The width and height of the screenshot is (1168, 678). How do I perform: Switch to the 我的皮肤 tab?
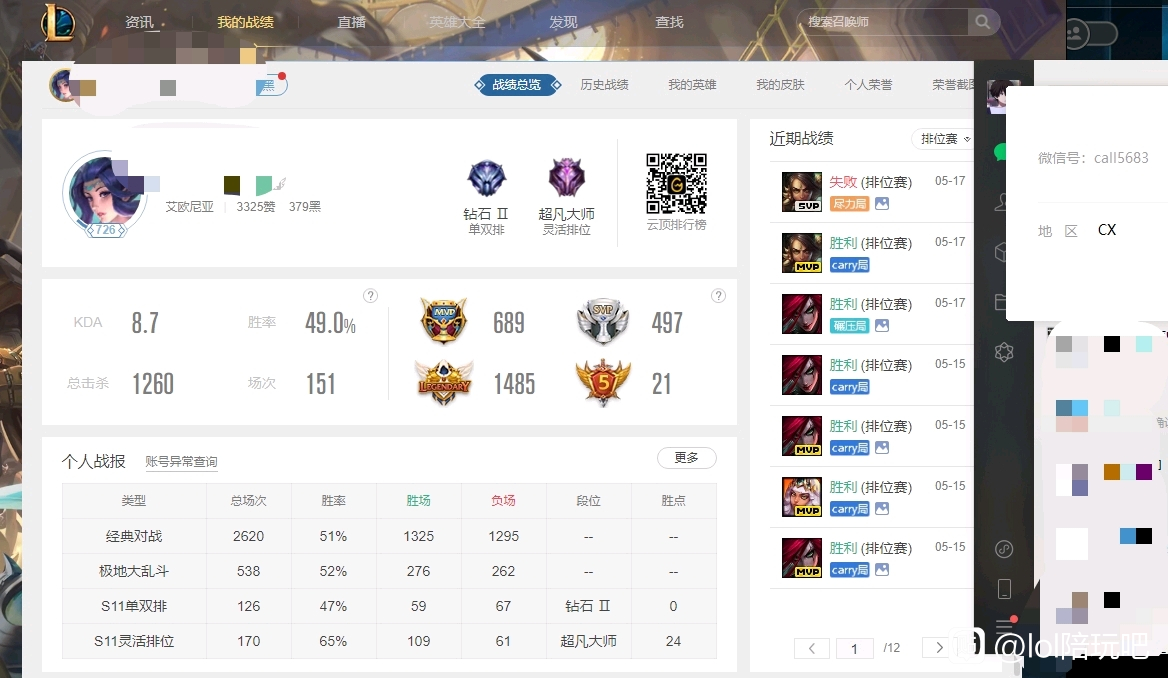coord(780,85)
